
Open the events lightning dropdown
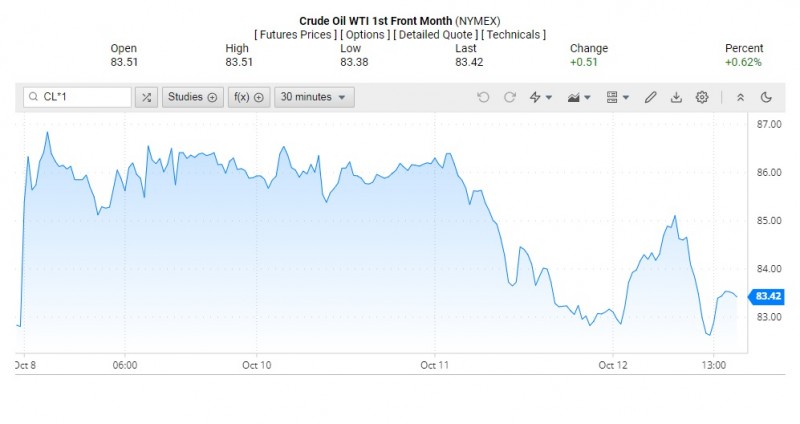coord(540,97)
